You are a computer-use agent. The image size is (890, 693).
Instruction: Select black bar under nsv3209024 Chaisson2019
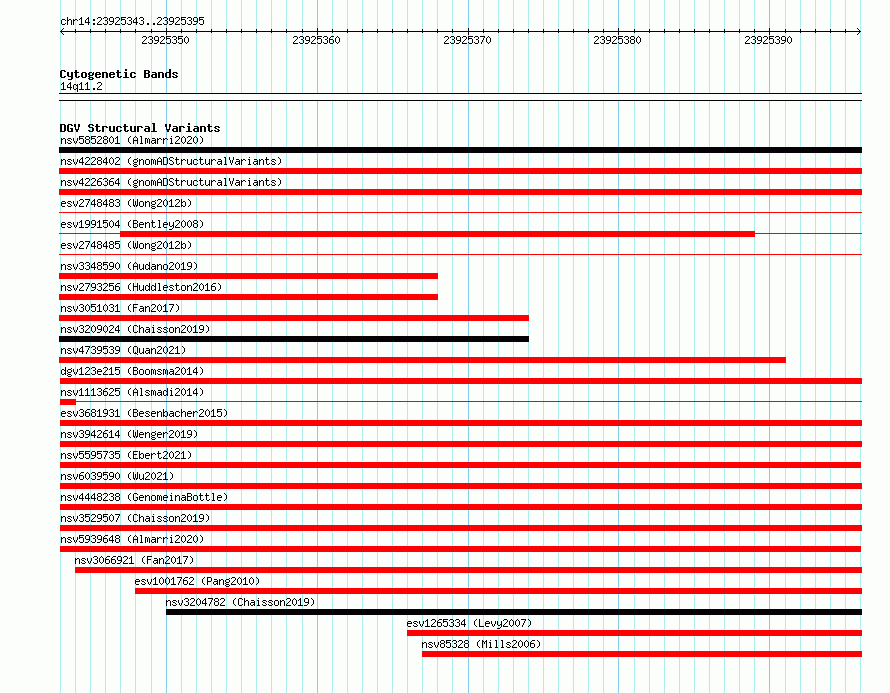click(294, 339)
